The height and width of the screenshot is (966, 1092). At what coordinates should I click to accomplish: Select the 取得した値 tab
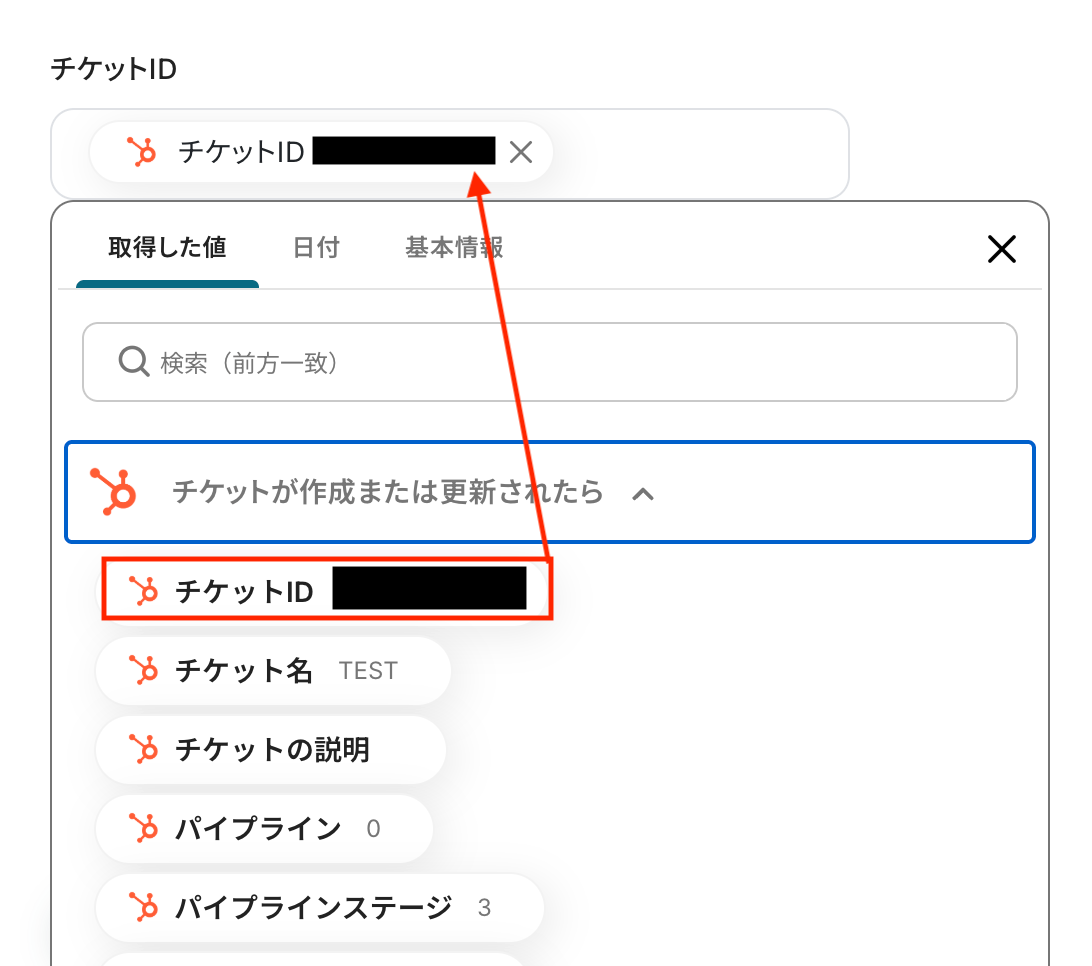(x=167, y=248)
